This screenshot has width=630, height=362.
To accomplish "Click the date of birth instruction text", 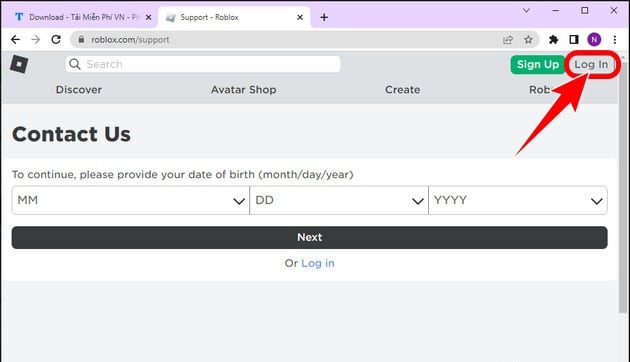I will point(183,175).
